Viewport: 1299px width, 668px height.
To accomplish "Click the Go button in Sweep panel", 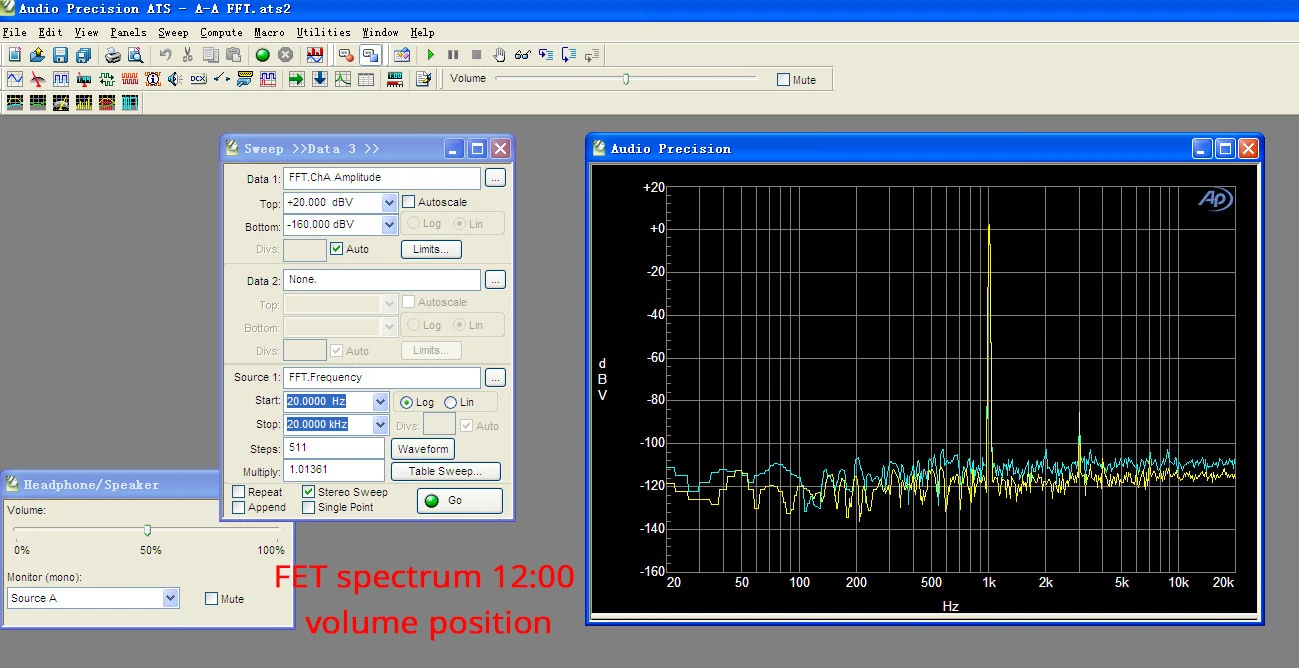I will point(459,500).
